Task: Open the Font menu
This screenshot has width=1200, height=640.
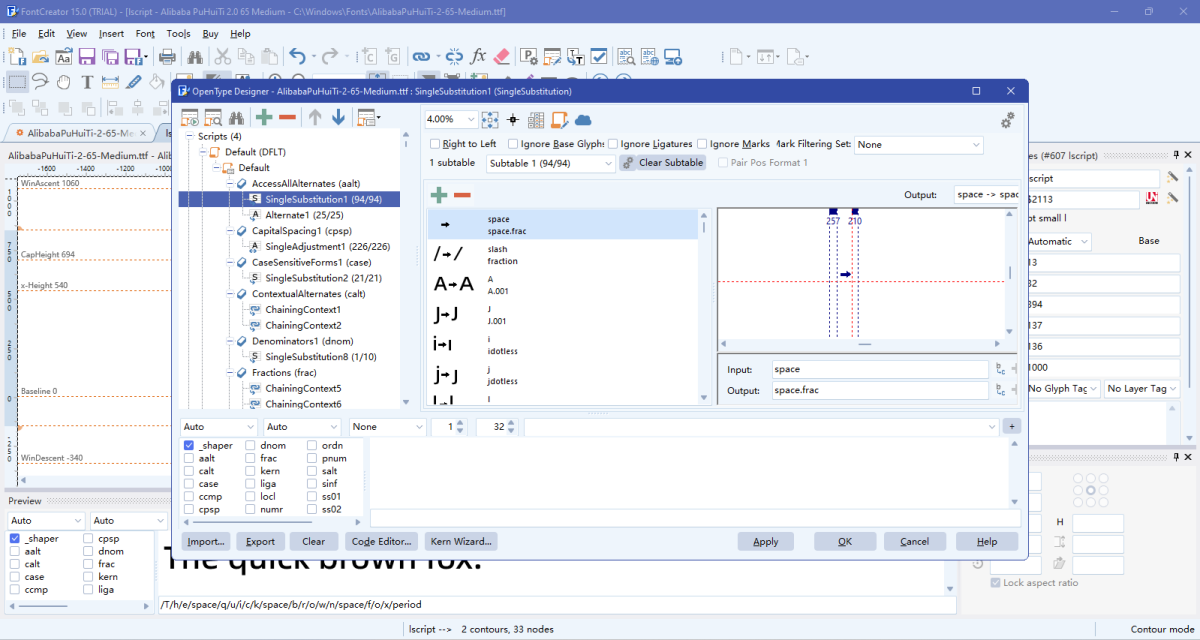Action: (x=145, y=33)
